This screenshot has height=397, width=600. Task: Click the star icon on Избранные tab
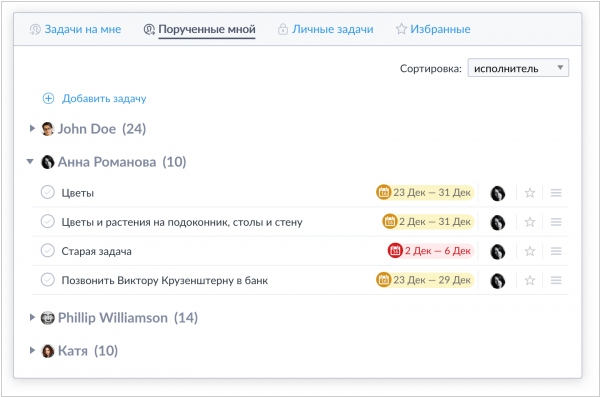[x=401, y=29]
